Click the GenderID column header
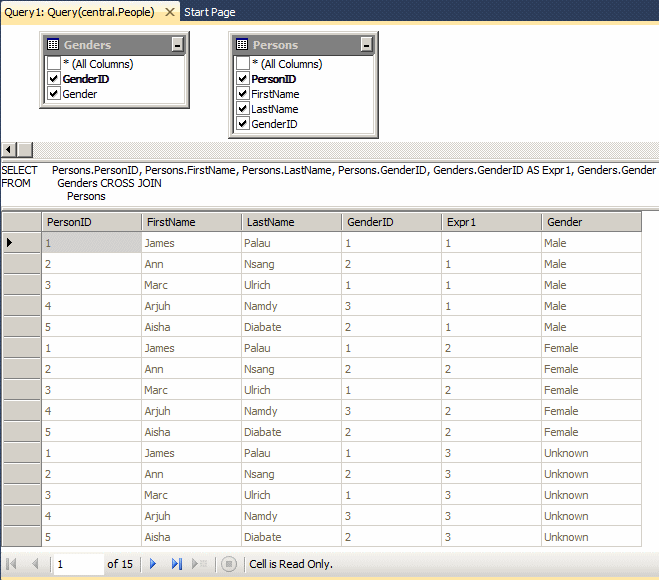This screenshot has width=659, height=580. (x=392, y=222)
